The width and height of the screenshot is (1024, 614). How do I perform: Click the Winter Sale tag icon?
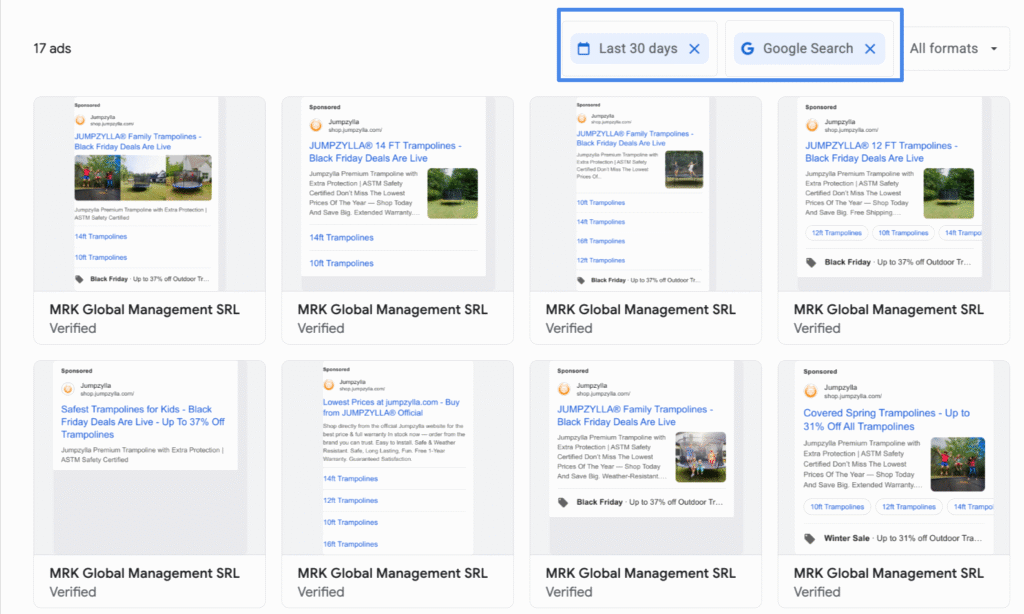coord(811,539)
